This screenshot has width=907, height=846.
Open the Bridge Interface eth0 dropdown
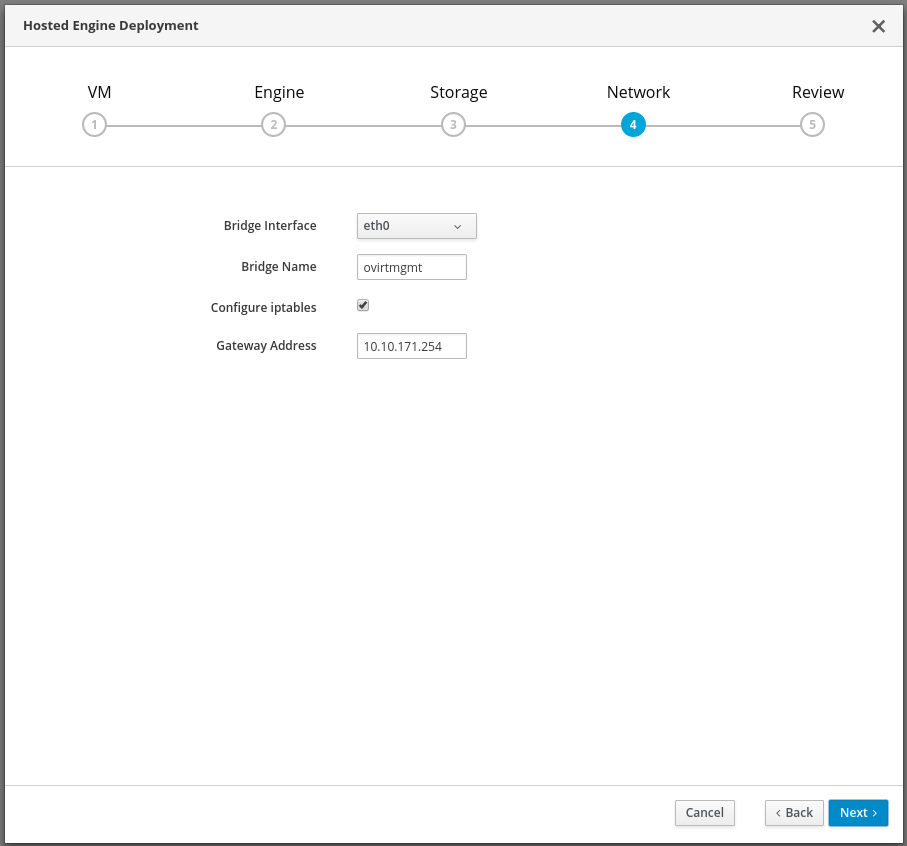coord(416,226)
